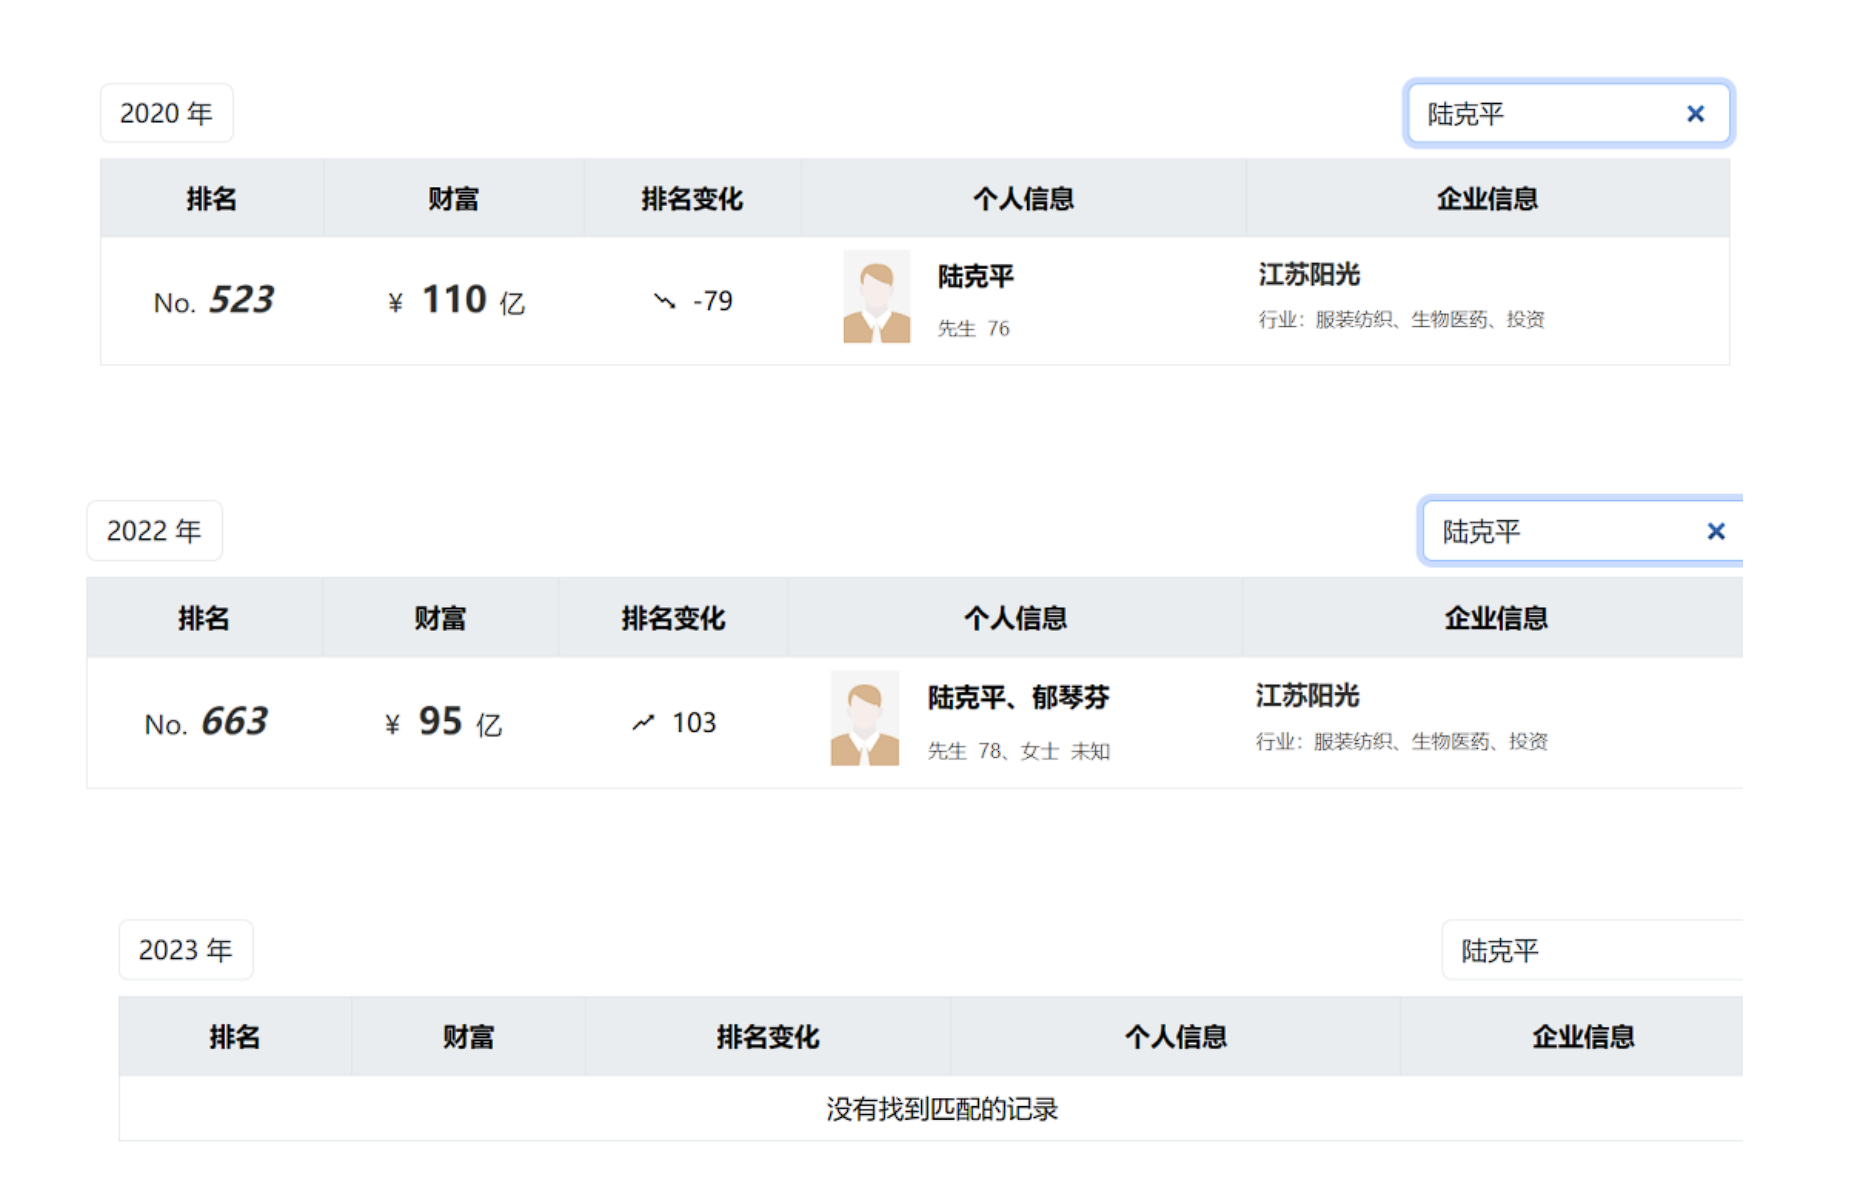
Task: Click 排名 header in the 2023 table
Action: [x=234, y=1037]
